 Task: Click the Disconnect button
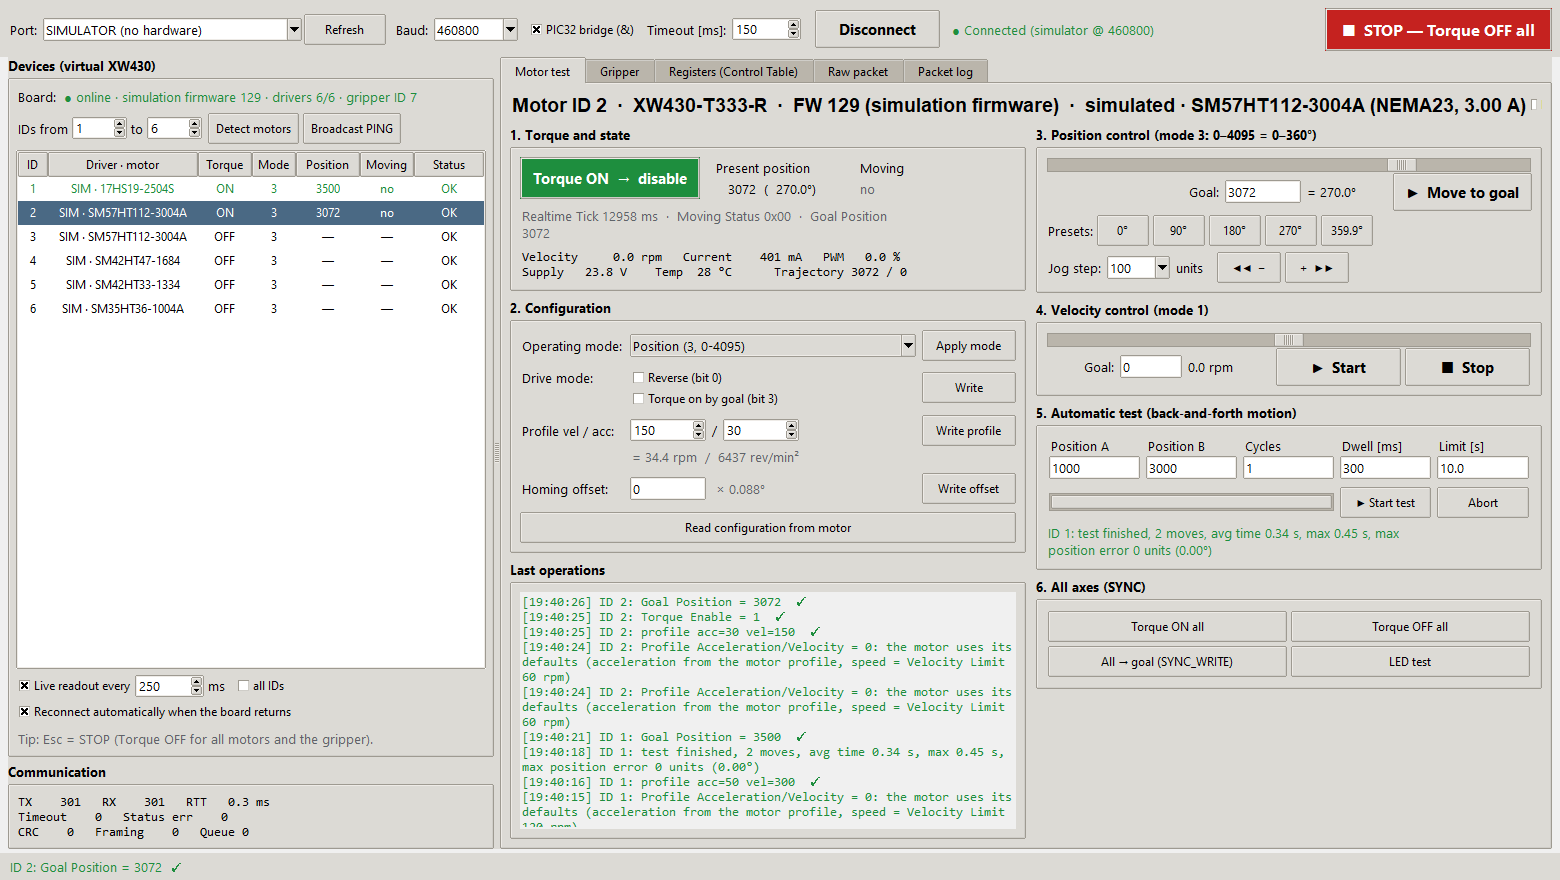pyautogui.click(x=877, y=30)
